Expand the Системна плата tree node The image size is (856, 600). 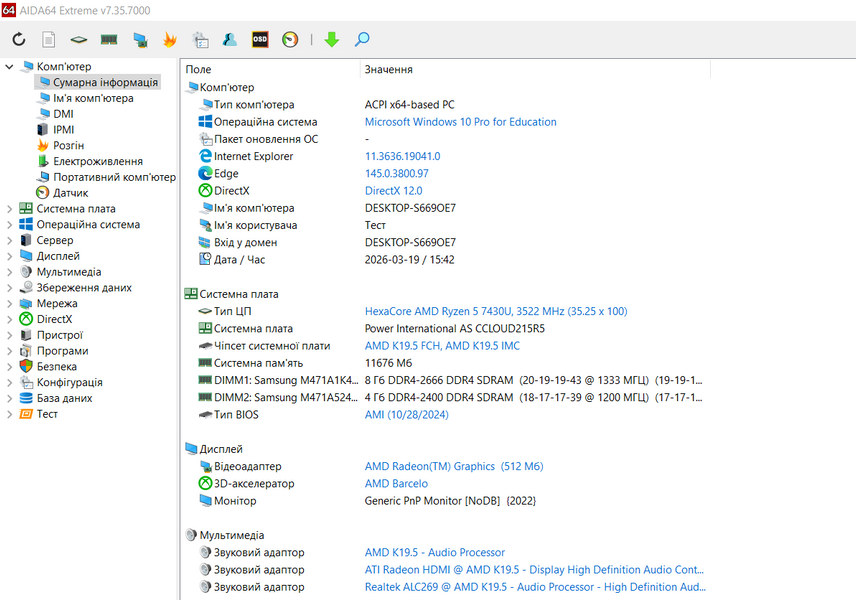click(9, 209)
